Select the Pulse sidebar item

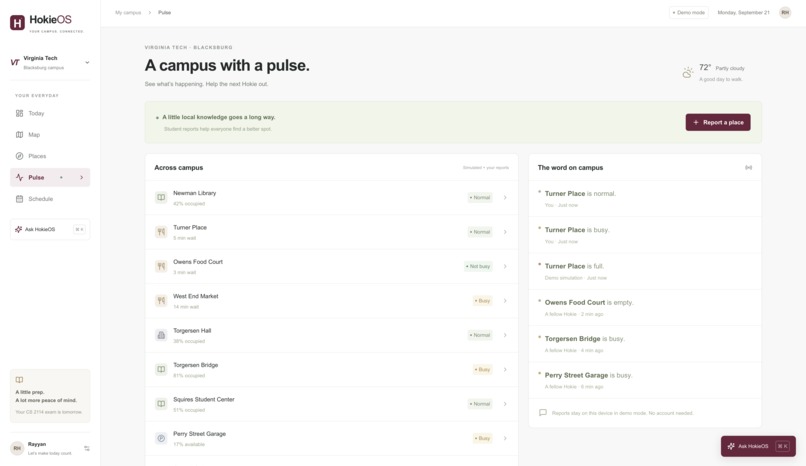click(50, 177)
